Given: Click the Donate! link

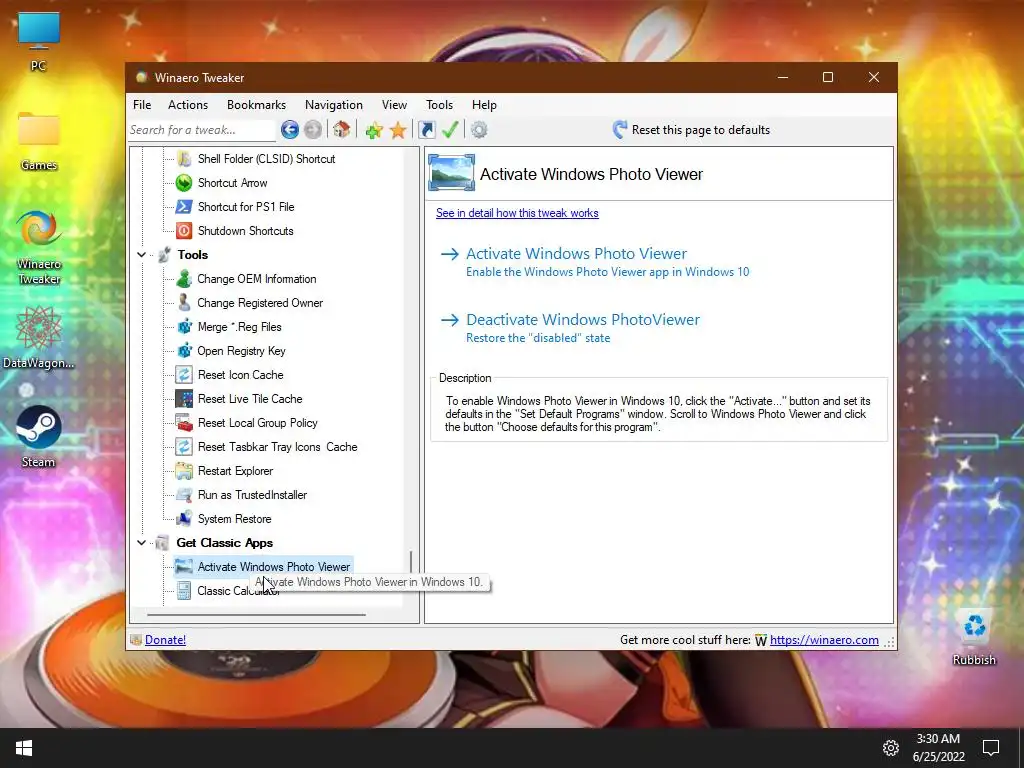Looking at the screenshot, I should (165, 640).
